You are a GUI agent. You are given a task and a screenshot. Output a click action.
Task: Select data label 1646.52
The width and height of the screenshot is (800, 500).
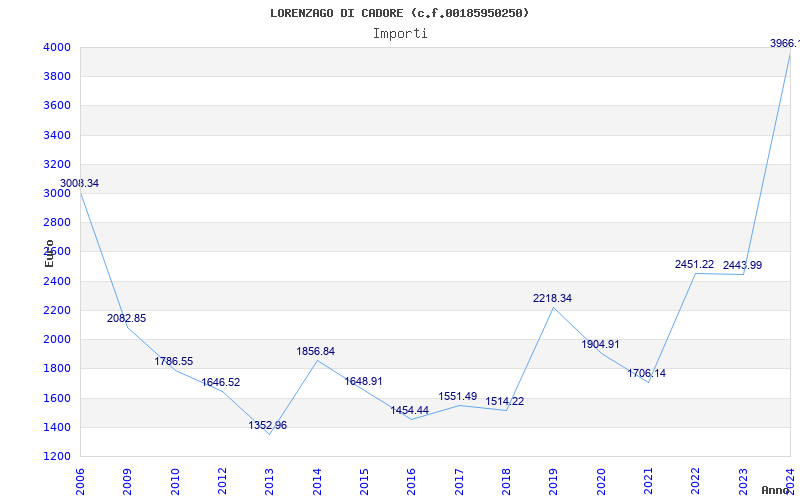click(x=221, y=382)
